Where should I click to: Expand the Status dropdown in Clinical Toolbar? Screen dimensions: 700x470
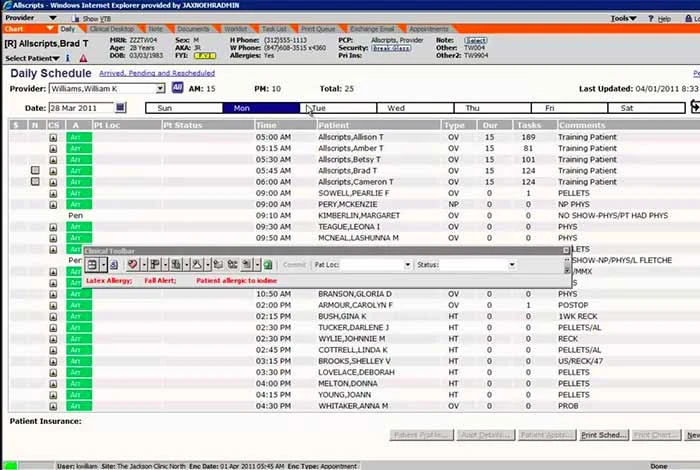pos(511,265)
